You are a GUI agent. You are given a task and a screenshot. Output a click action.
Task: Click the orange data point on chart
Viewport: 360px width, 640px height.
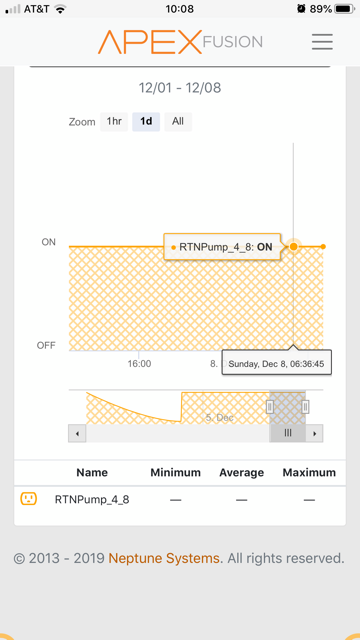[293, 247]
